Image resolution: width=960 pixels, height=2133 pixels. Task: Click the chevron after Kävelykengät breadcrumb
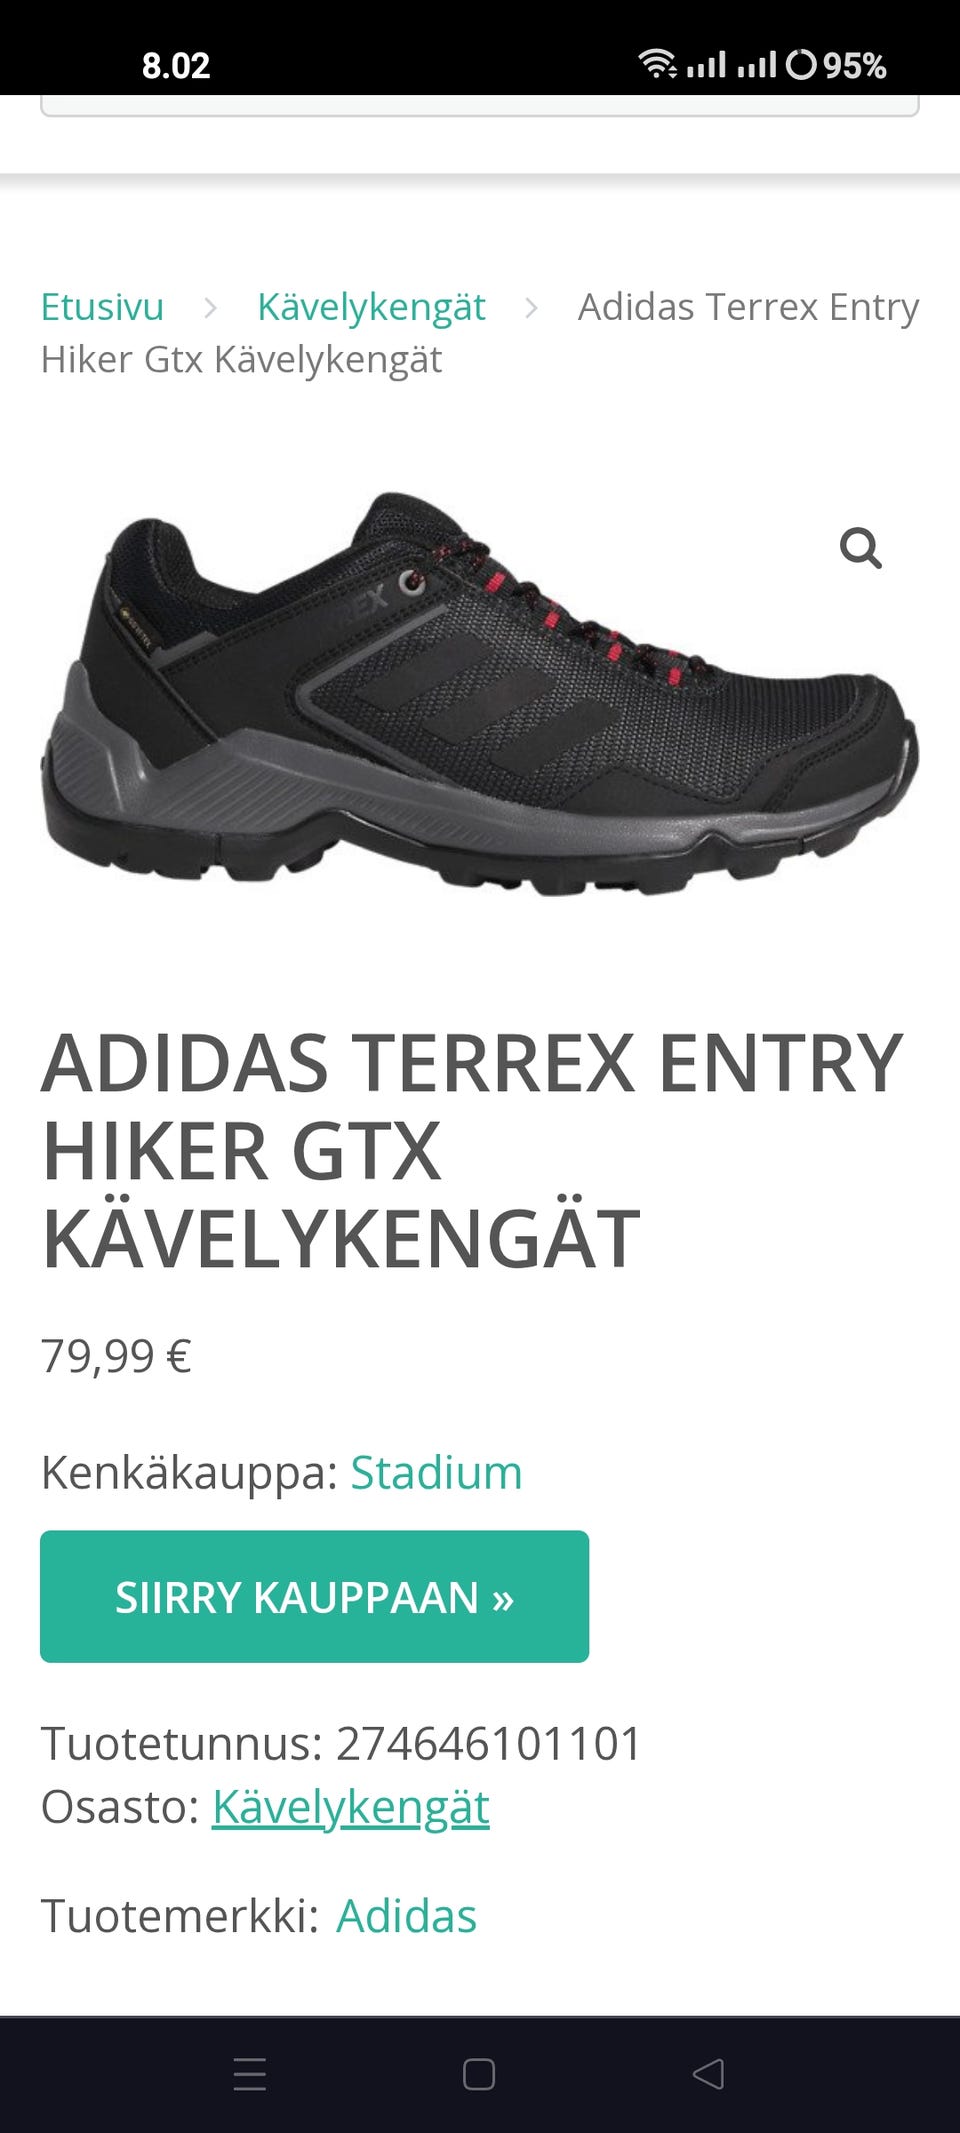tap(531, 308)
